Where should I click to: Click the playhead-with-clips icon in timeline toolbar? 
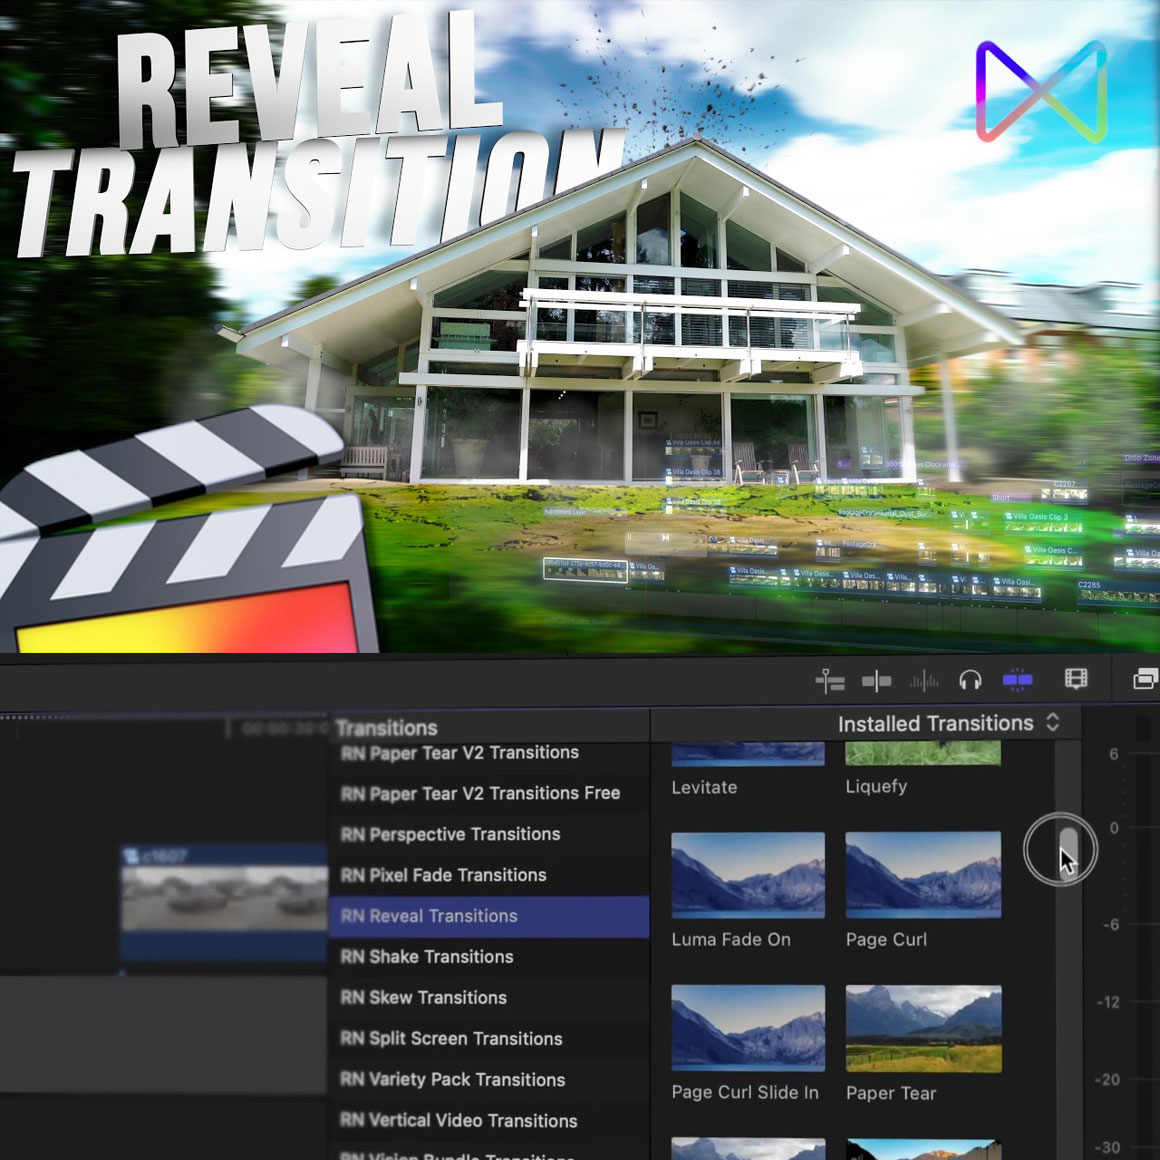click(830, 681)
